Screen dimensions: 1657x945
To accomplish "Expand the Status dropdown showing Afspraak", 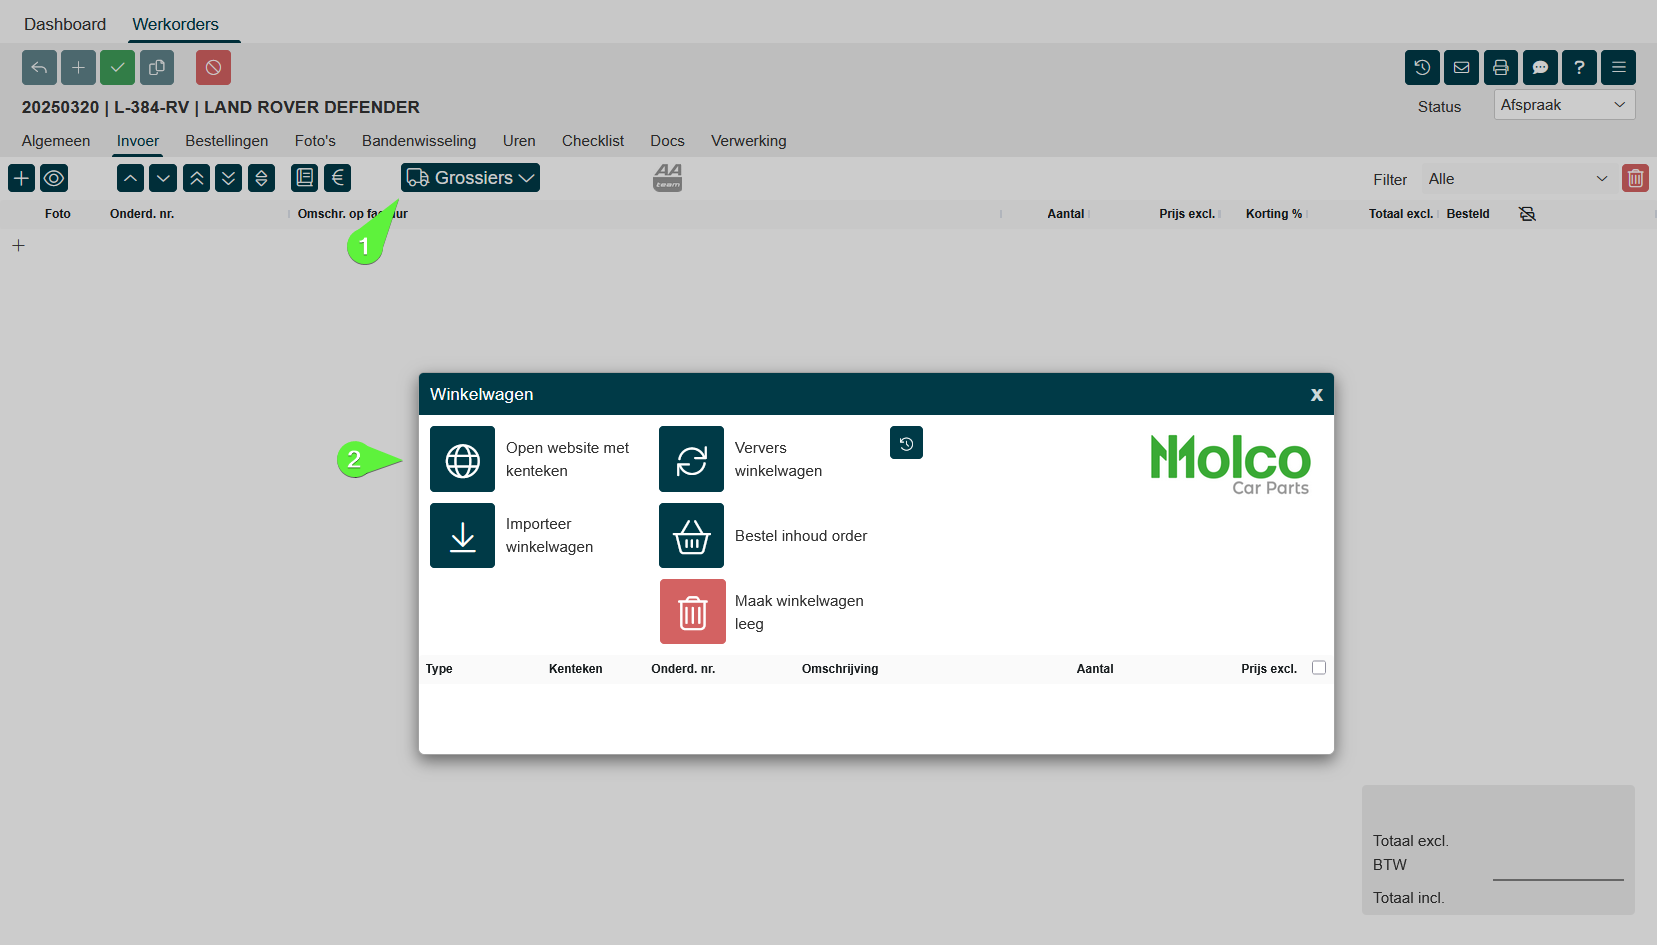I will coord(1563,105).
